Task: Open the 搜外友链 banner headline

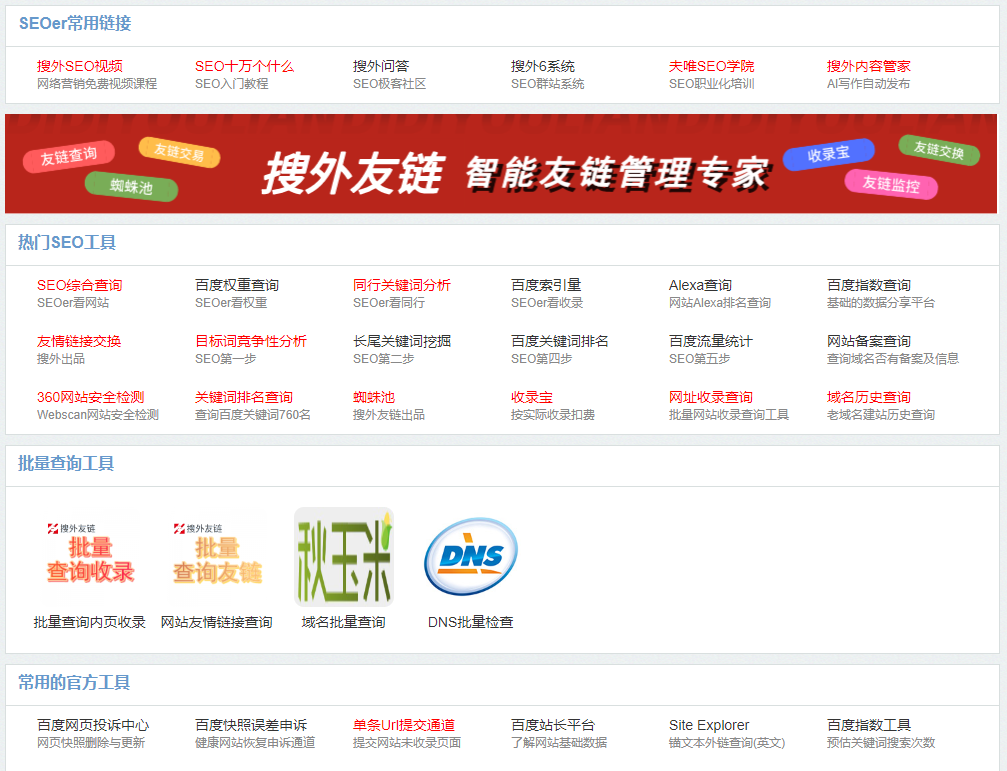Action: tap(352, 173)
